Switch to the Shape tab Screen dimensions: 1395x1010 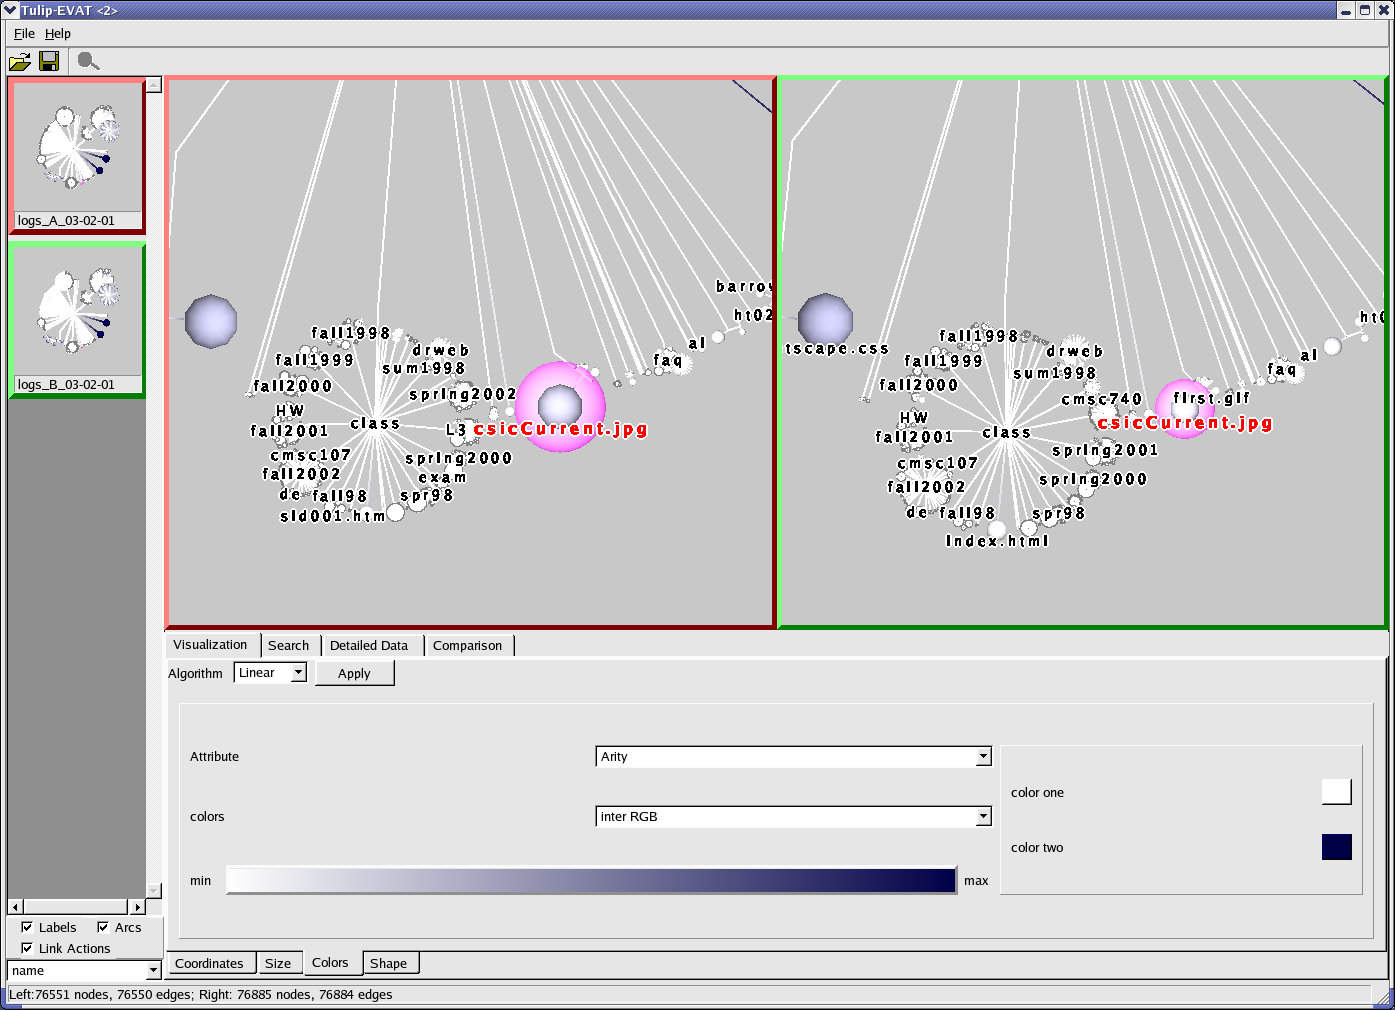tap(388, 964)
